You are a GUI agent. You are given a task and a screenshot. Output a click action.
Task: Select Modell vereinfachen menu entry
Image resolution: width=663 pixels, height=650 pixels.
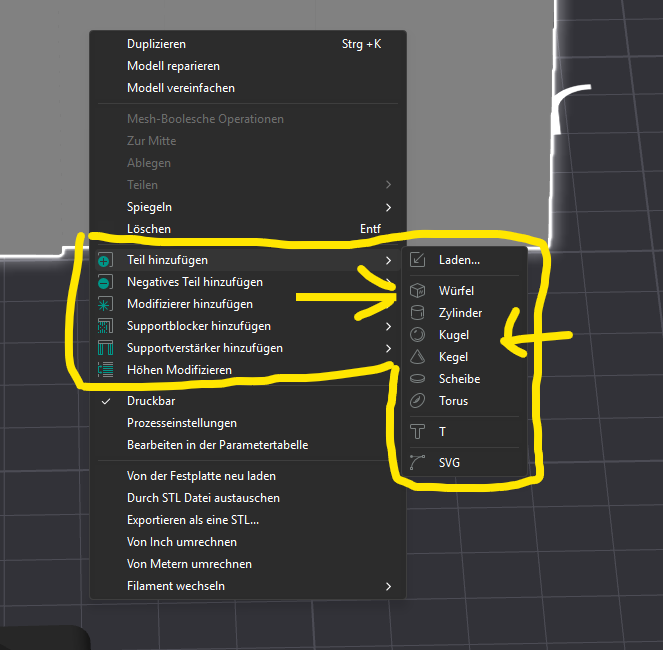tap(248, 88)
